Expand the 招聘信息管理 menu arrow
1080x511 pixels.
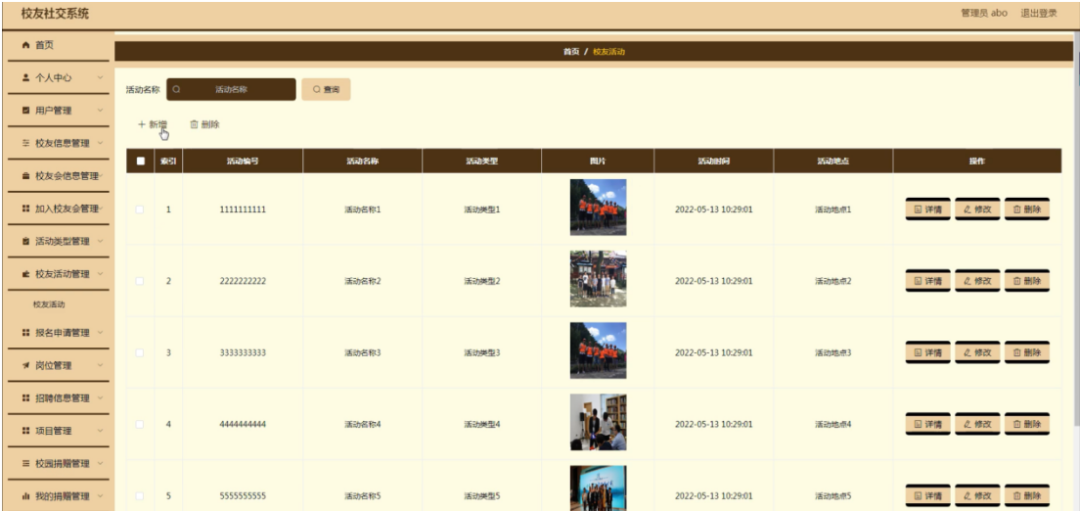pyautogui.click(x=101, y=398)
